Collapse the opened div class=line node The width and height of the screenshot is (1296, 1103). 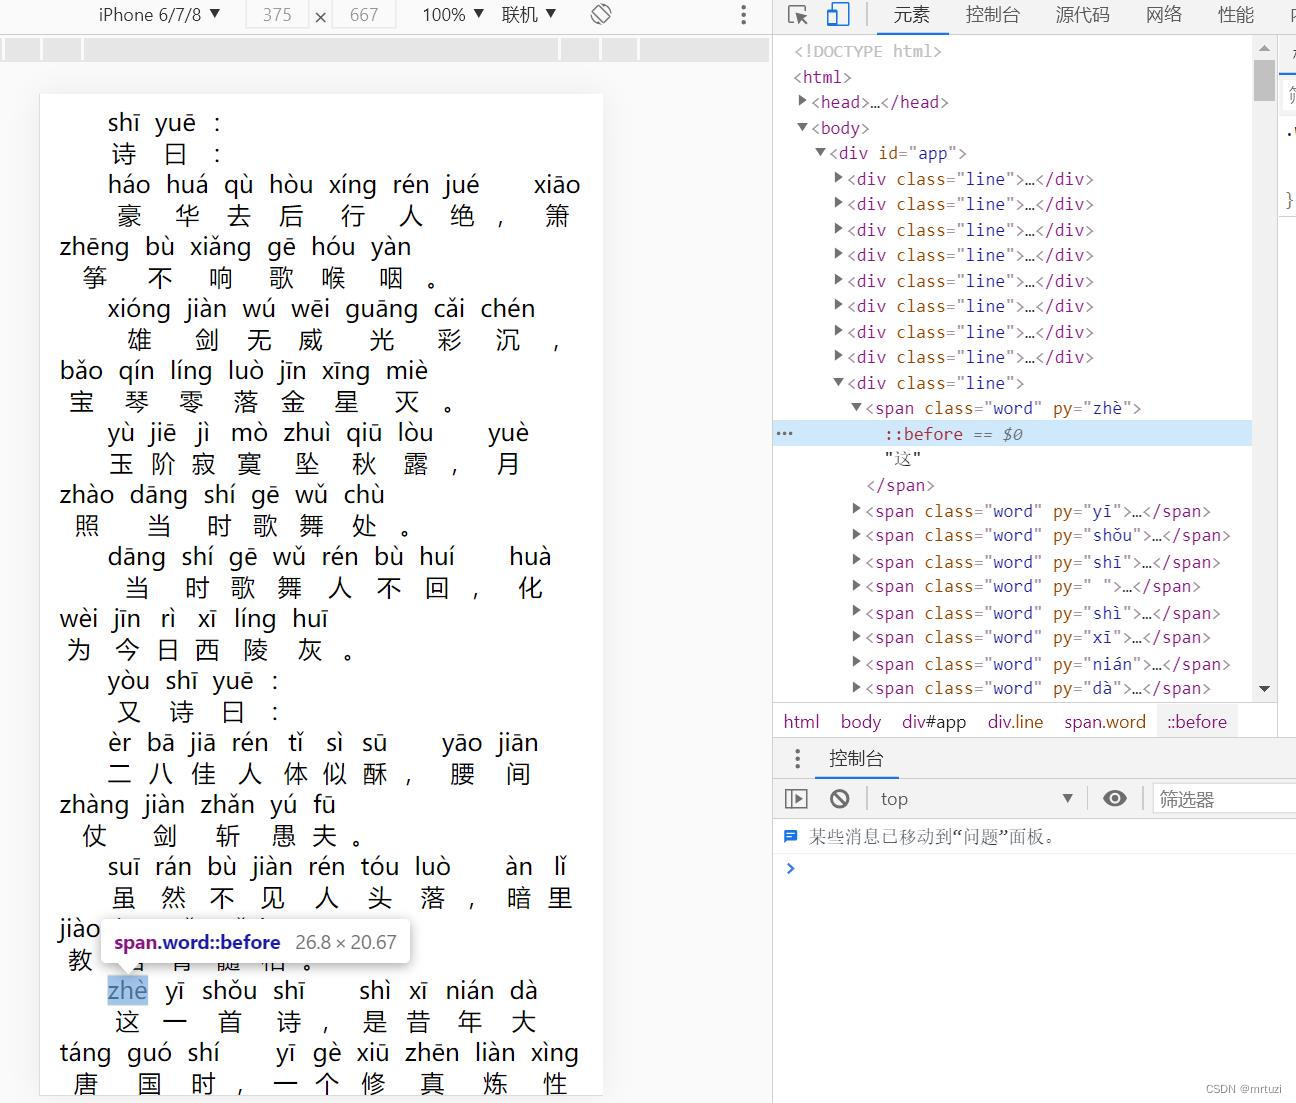coord(838,382)
